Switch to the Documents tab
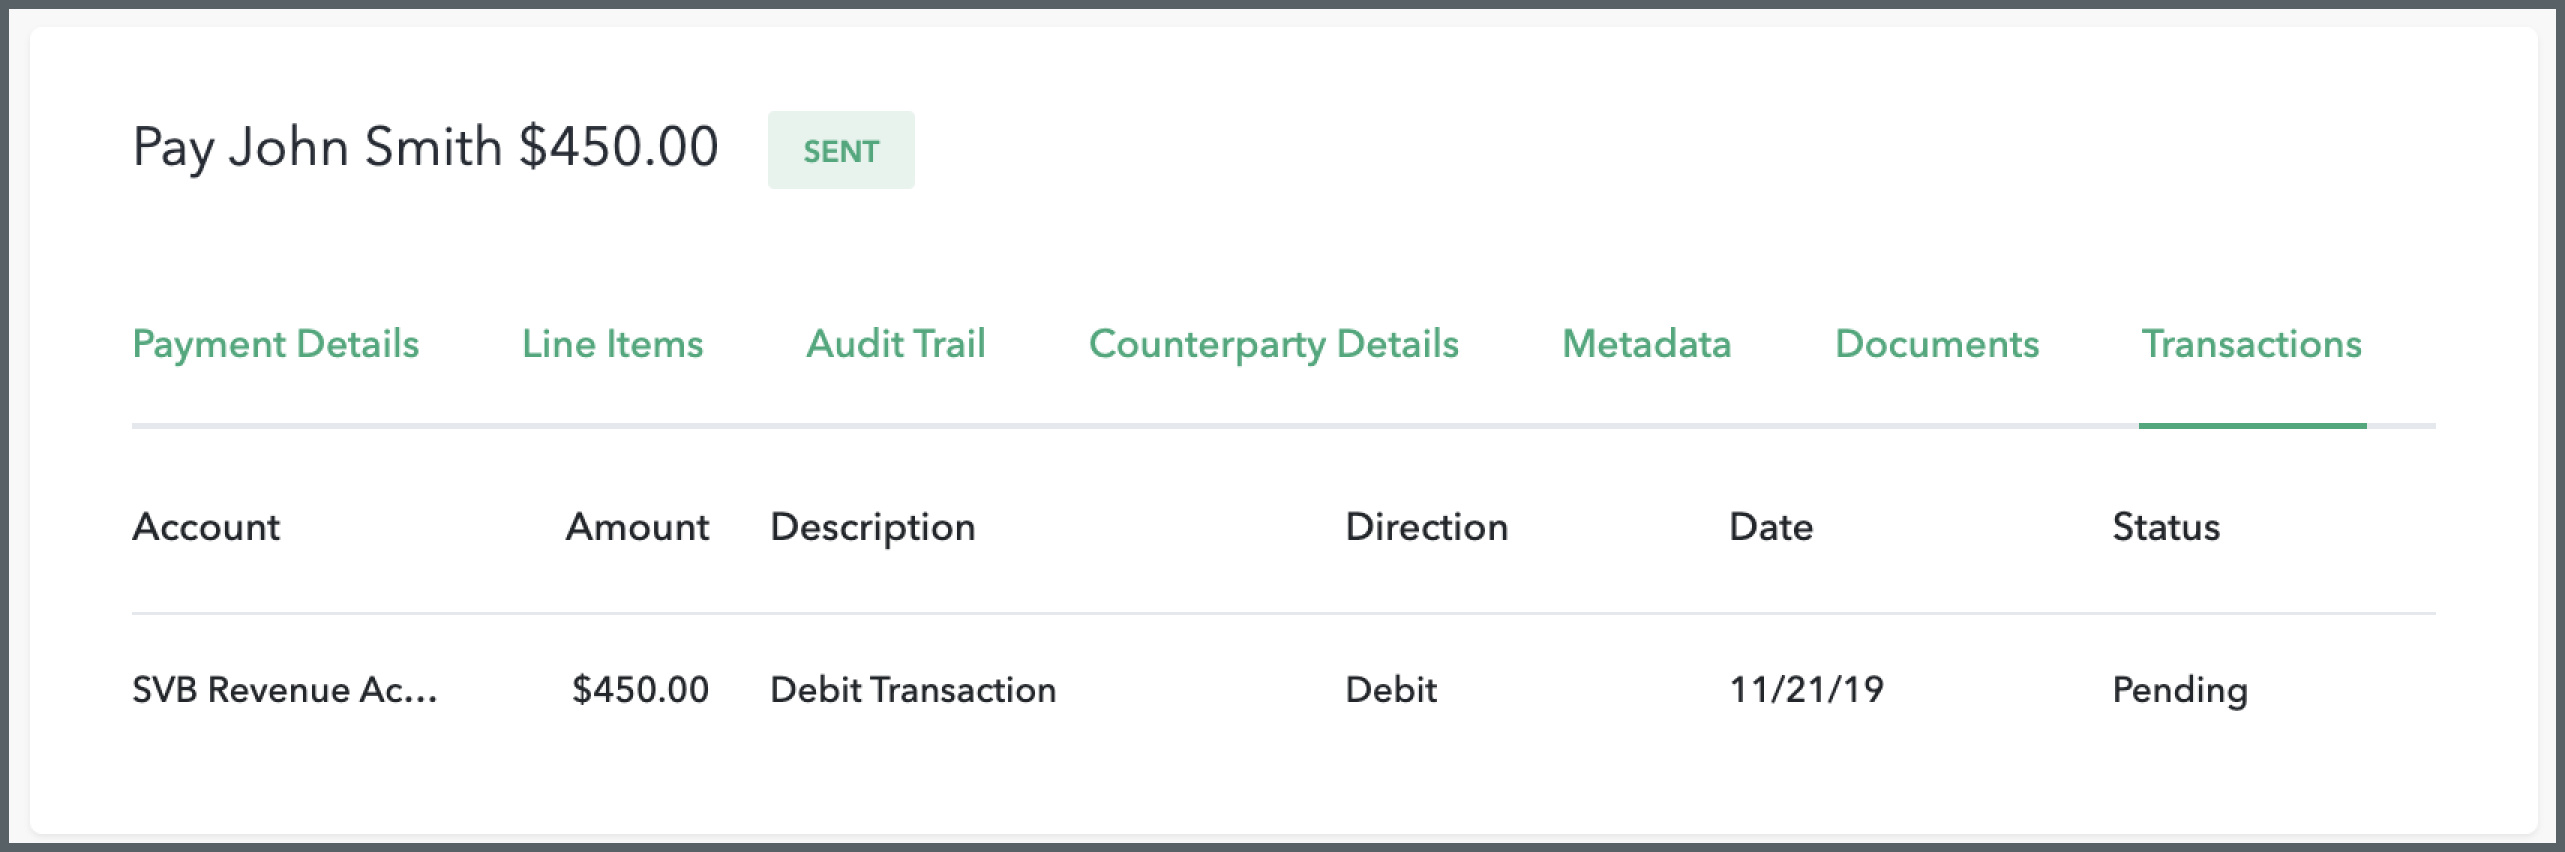The width and height of the screenshot is (2565, 852). 1937,343
